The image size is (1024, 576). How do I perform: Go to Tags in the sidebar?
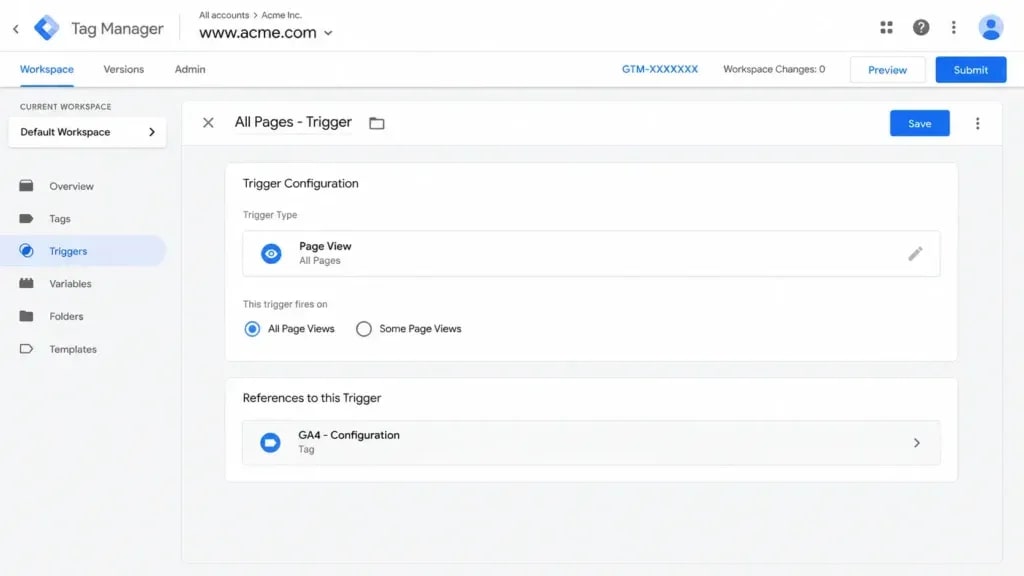point(59,219)
